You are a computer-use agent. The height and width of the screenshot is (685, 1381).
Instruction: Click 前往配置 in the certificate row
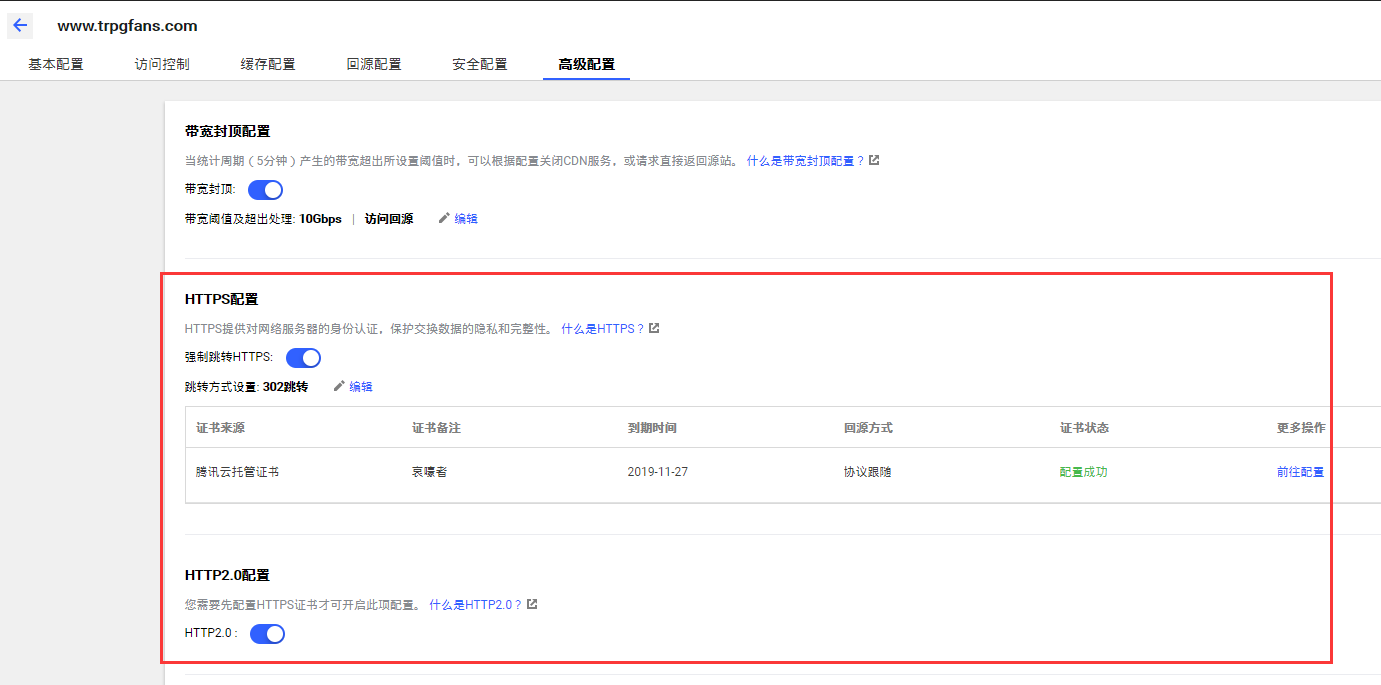pyautogui.click(x=1300, y=472)
